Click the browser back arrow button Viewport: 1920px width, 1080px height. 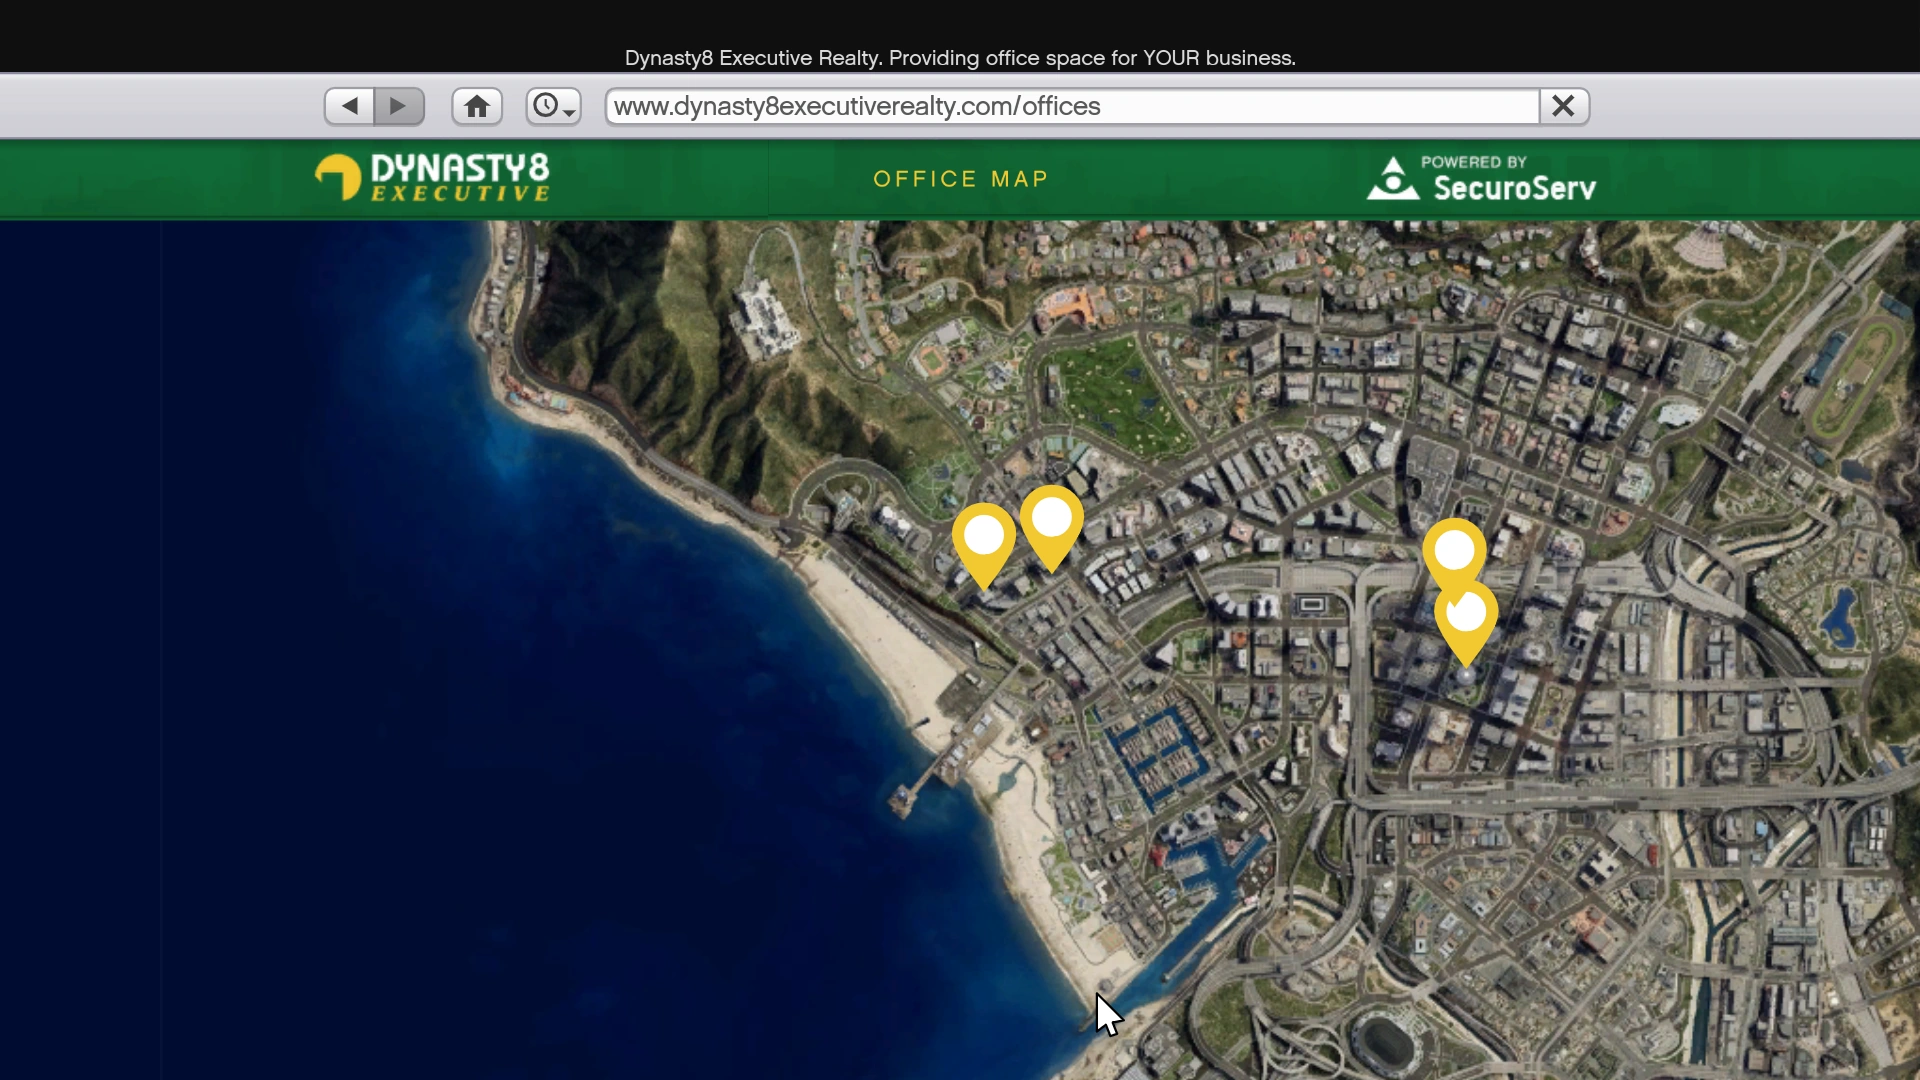click(x=349, y=106)
